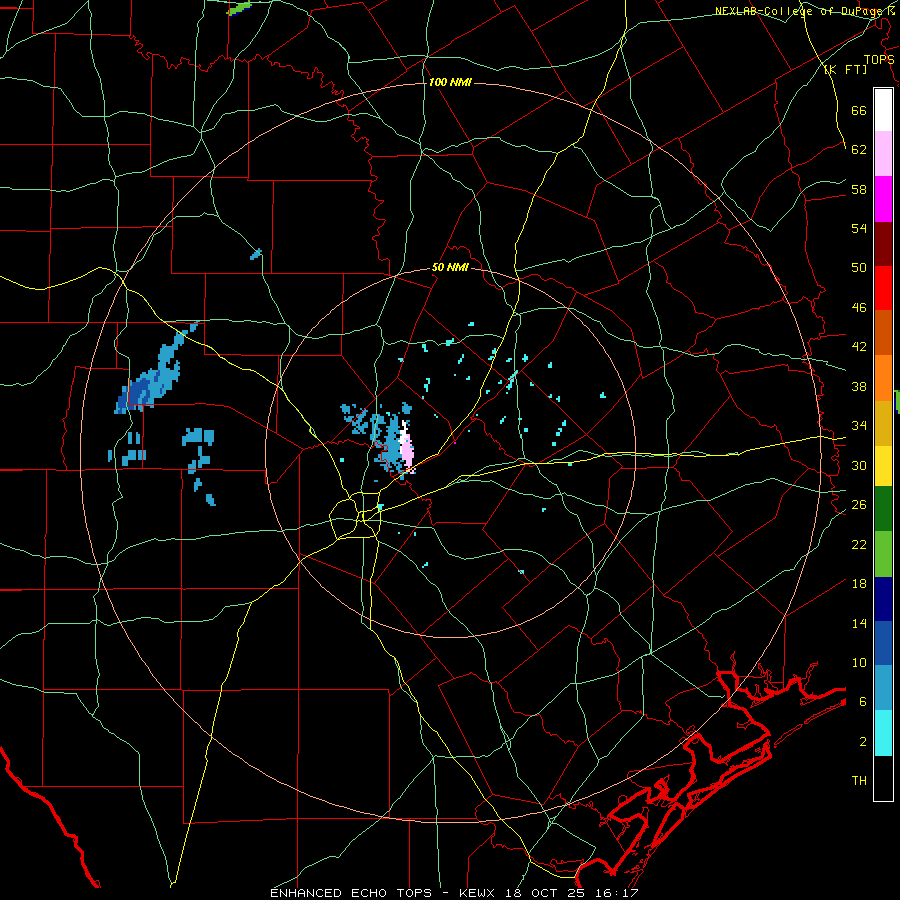Click the legend value '38'
This screenshot has height=900, width=900.
[859, 386]
